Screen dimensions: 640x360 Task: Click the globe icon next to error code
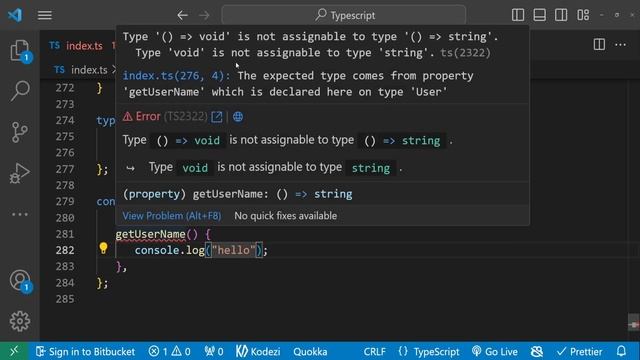click(238, 117)
